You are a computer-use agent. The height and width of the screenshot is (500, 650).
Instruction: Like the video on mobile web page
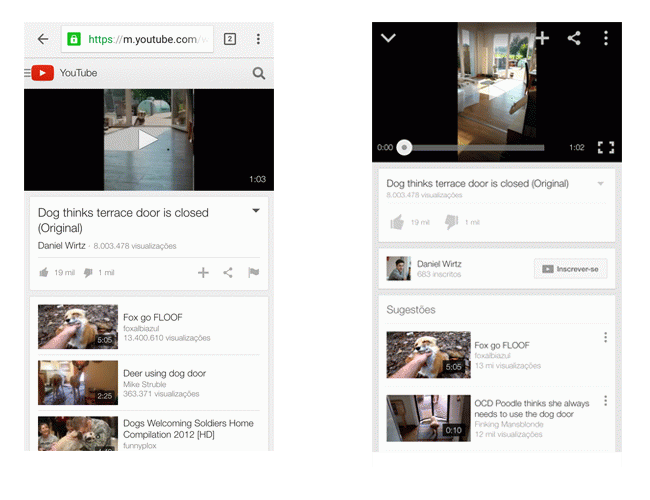[x=44, y=272]
